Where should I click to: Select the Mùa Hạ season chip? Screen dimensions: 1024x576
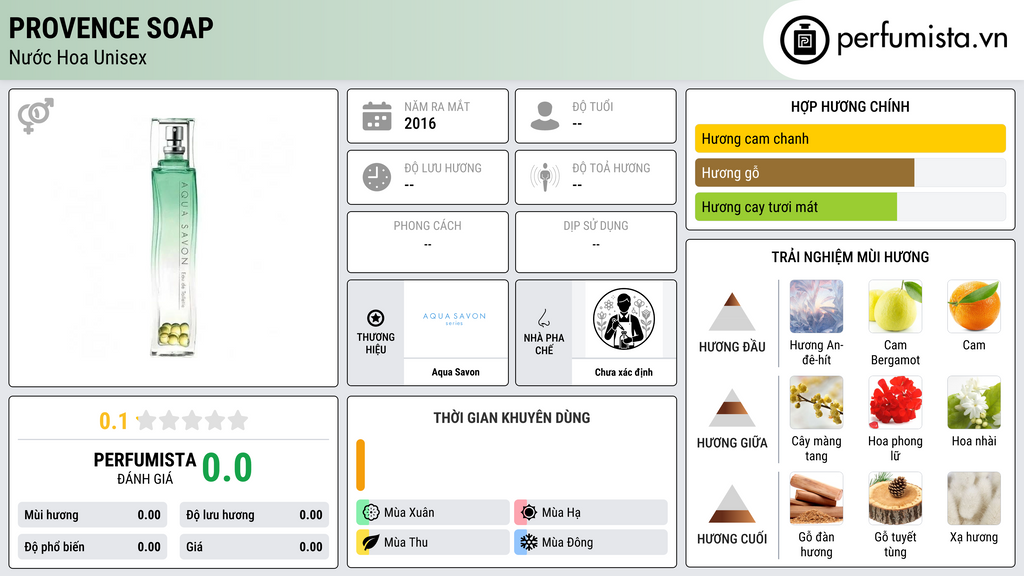[x=591, y=513]
